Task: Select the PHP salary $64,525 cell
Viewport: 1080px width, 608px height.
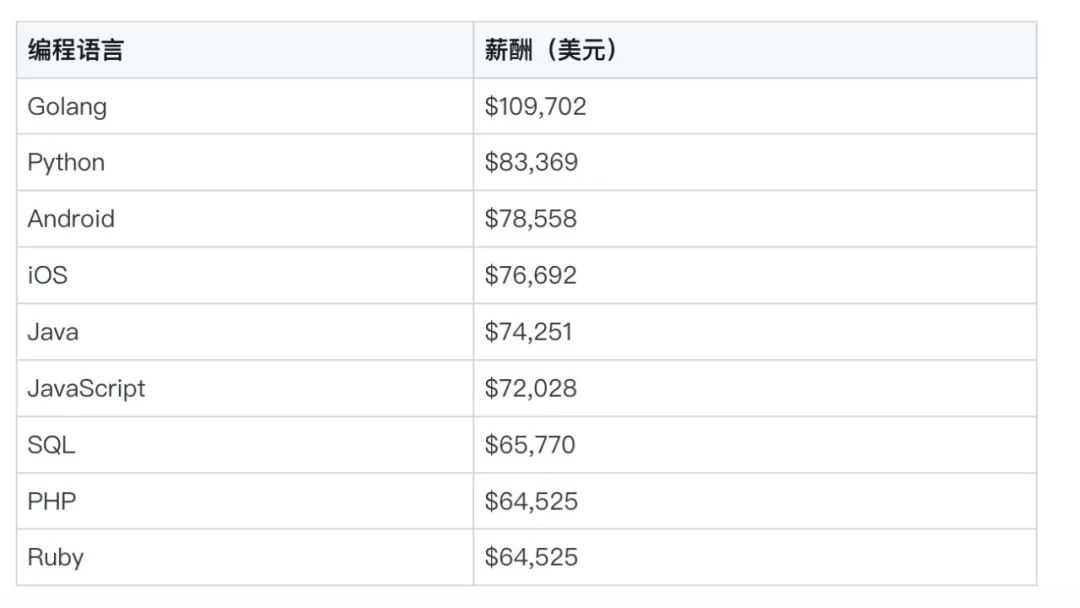Action: tap(755, 501)
